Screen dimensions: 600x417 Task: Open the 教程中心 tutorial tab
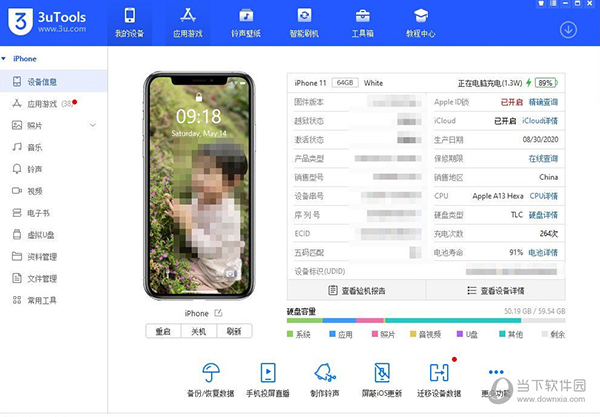[x=421, y=23]
